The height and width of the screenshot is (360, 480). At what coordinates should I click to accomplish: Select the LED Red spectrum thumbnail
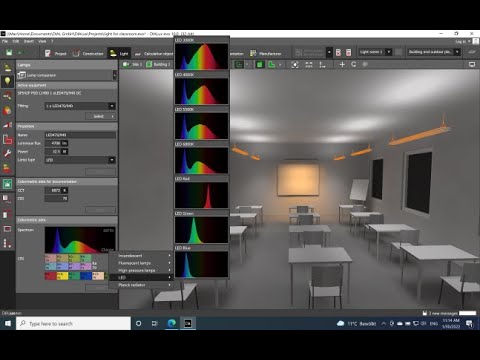pyautogui.click(x=202, y=195)
